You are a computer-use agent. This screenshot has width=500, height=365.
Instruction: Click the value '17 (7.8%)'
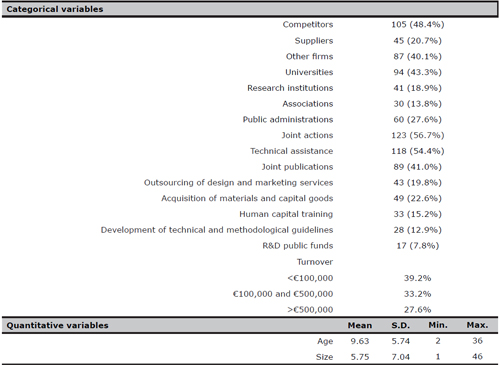(418, 246)
